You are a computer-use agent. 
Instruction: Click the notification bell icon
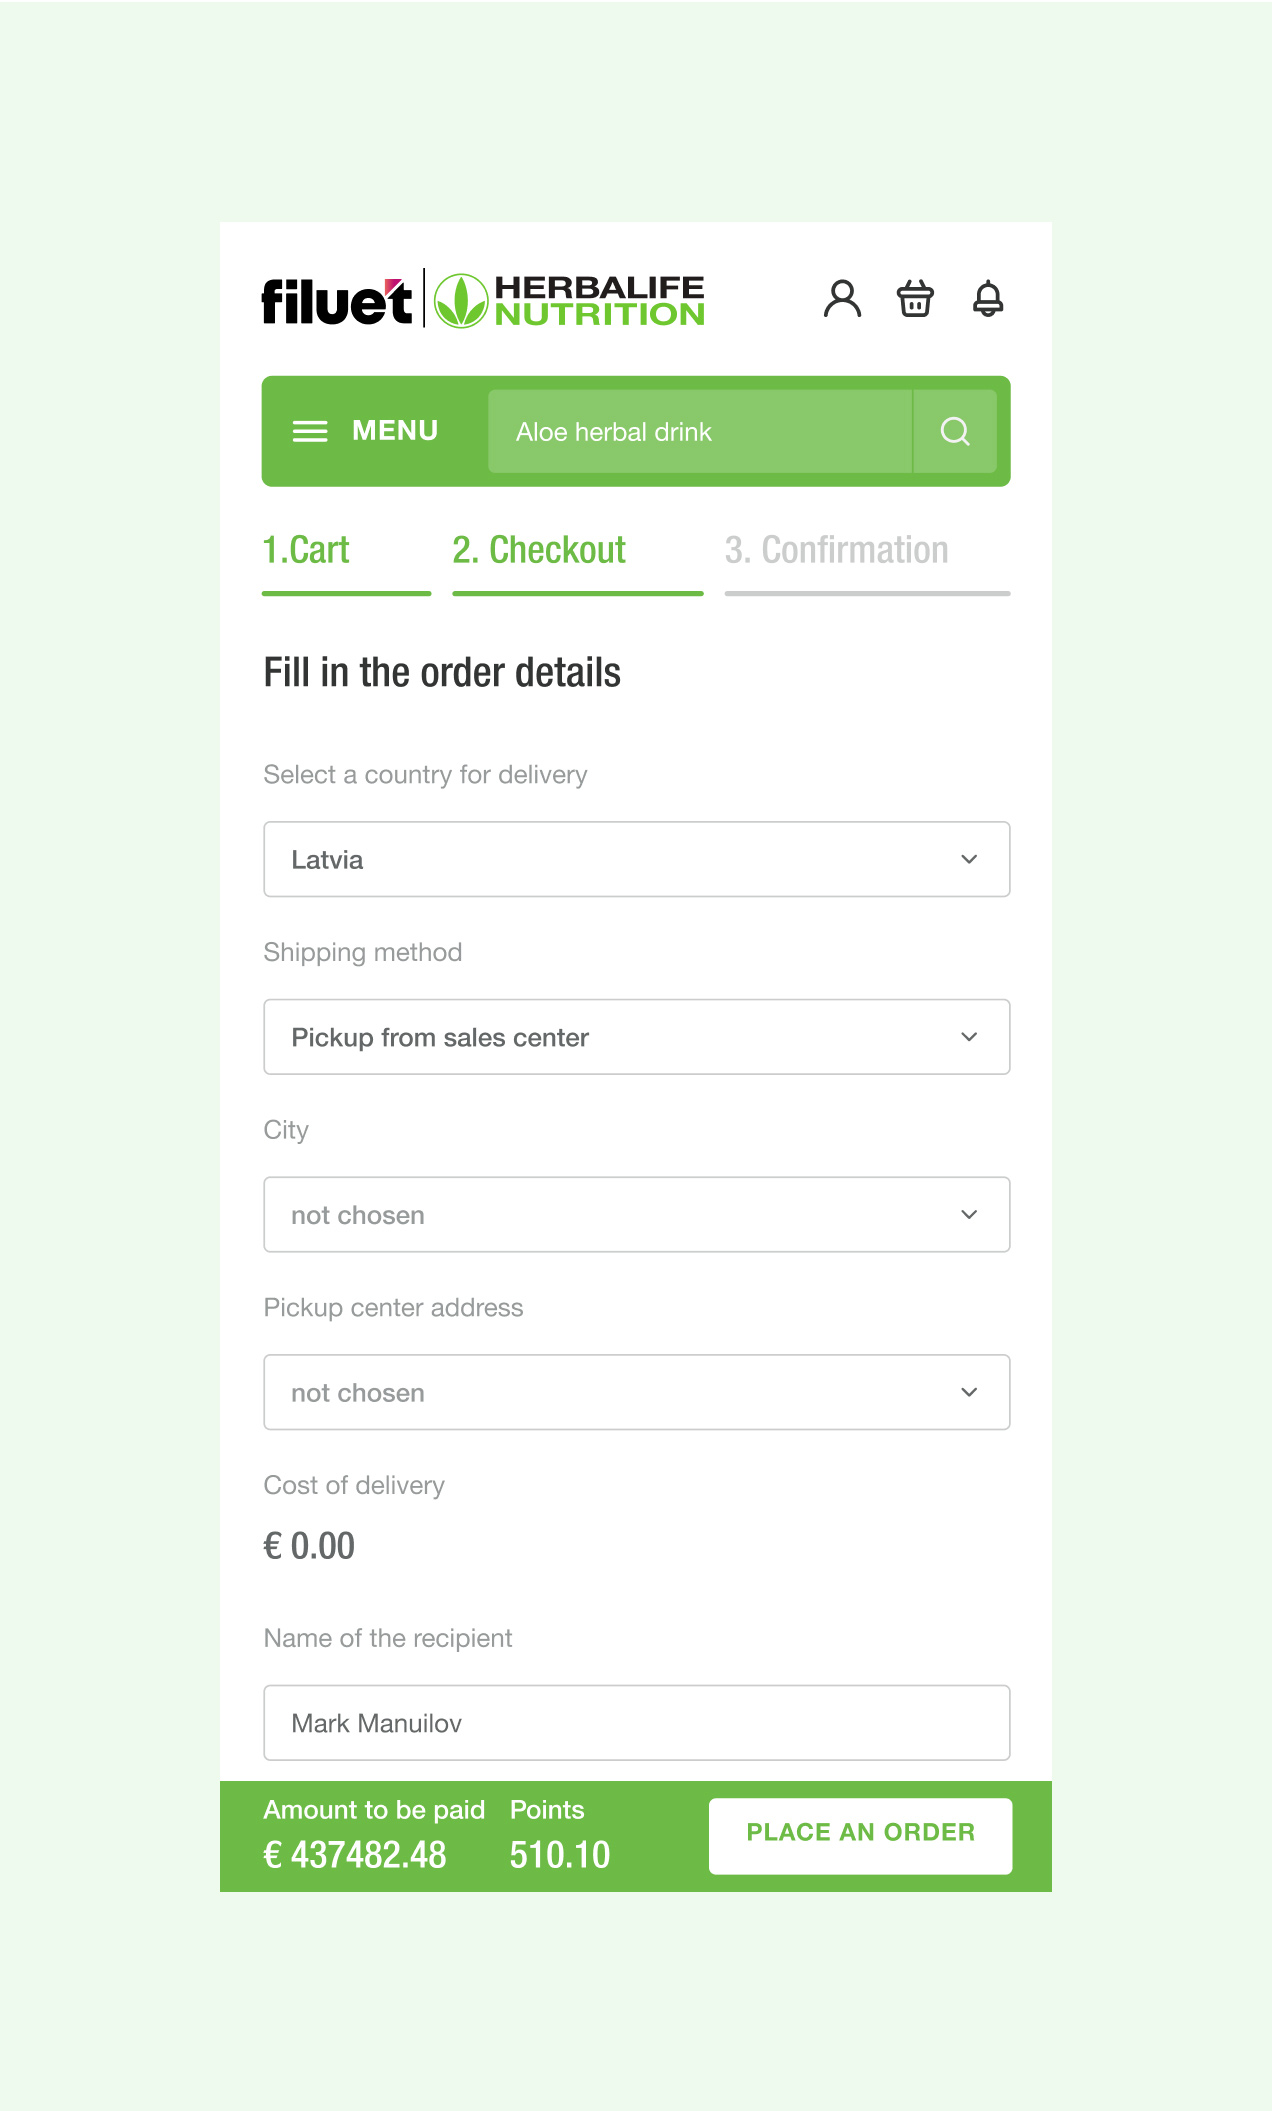(x=988, y=299)
